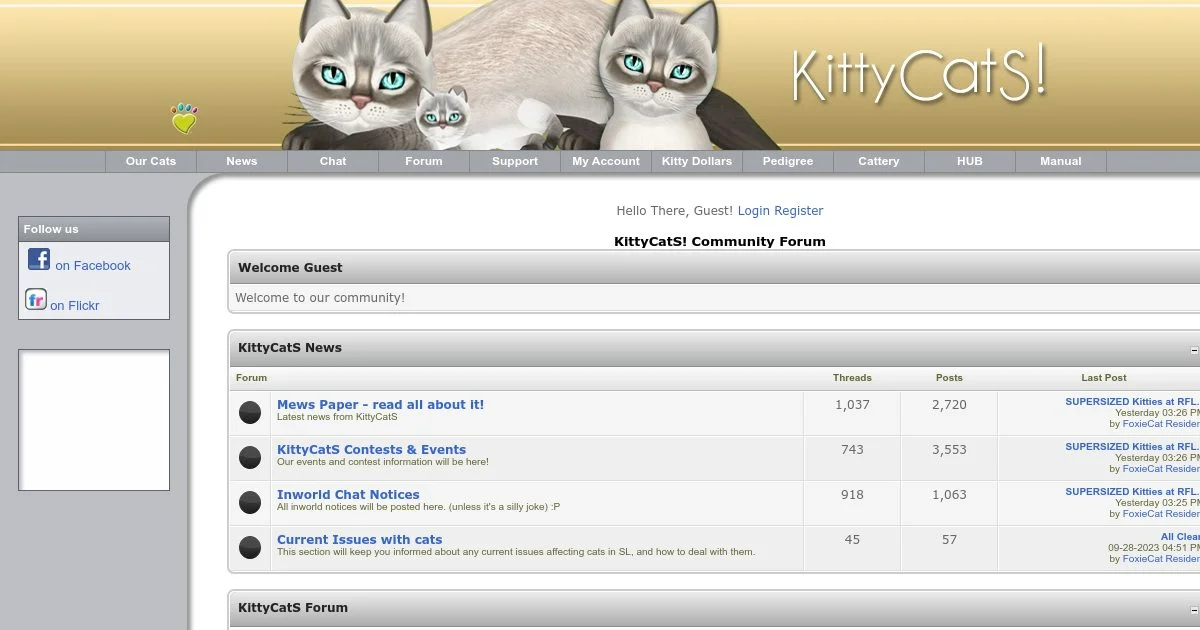Click the Welcome Guest panel header

pos(714,267)
